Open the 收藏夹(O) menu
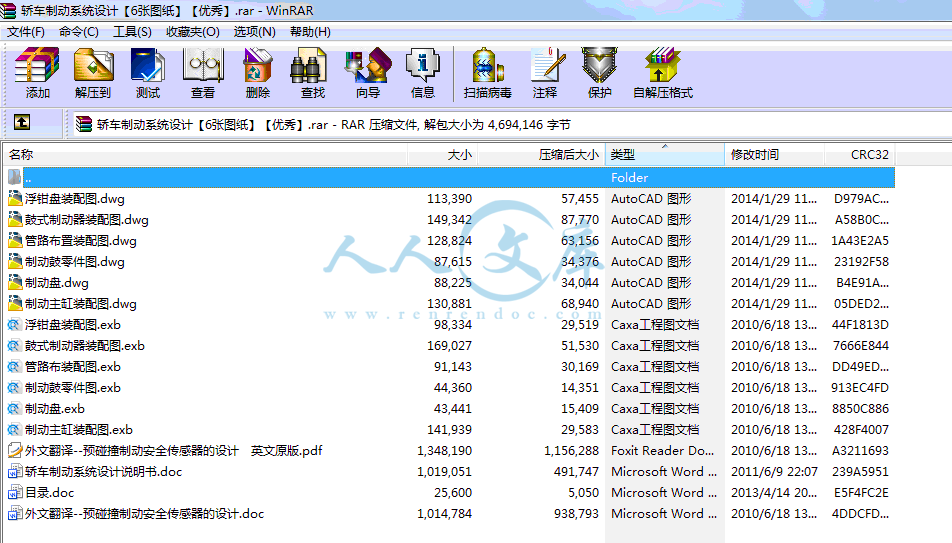Image resolution: width=952 pixels, height=543 pixels. (x=193, y=32)
